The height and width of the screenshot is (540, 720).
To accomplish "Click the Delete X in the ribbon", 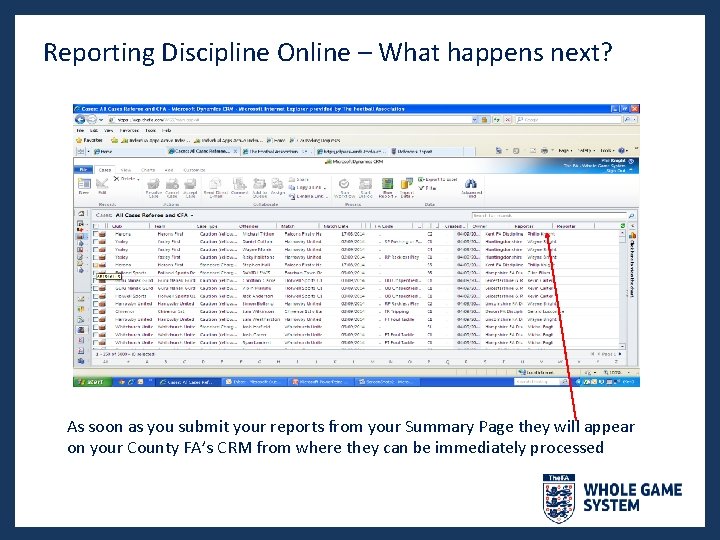I will pos(116,179).
